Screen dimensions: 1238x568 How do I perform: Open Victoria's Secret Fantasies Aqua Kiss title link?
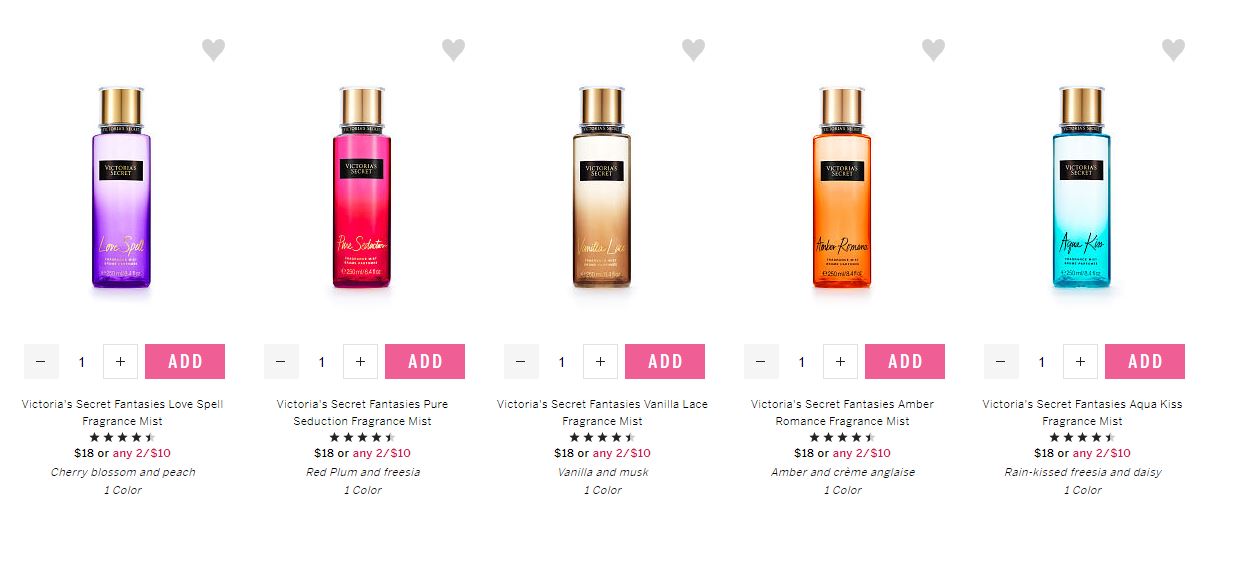tap(1082, 413)
